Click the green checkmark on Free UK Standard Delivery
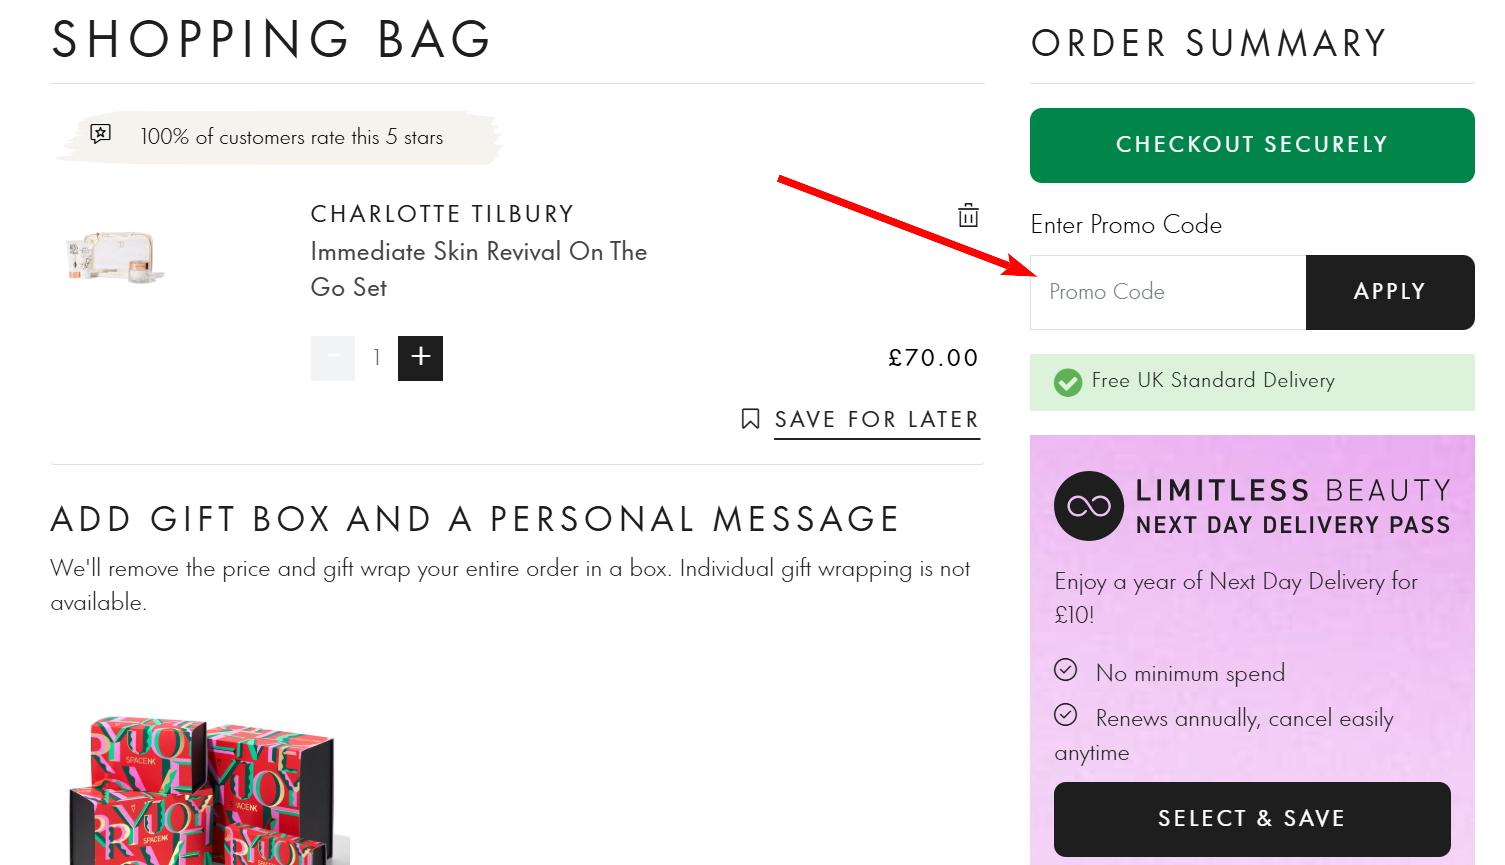This screenshot has height=865, width=1505. pyautogui.click(x=1068, y=381)
